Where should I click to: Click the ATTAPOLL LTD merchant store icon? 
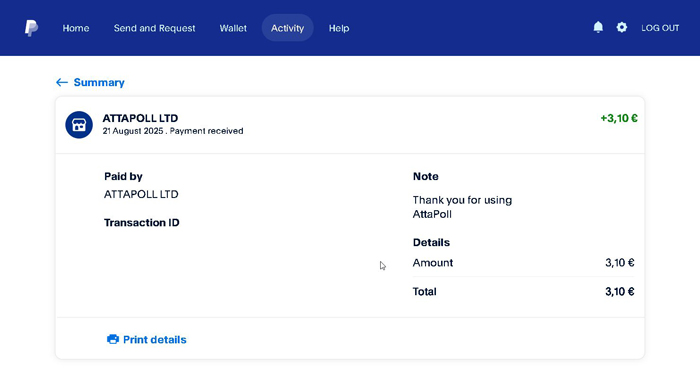(79, 125)
